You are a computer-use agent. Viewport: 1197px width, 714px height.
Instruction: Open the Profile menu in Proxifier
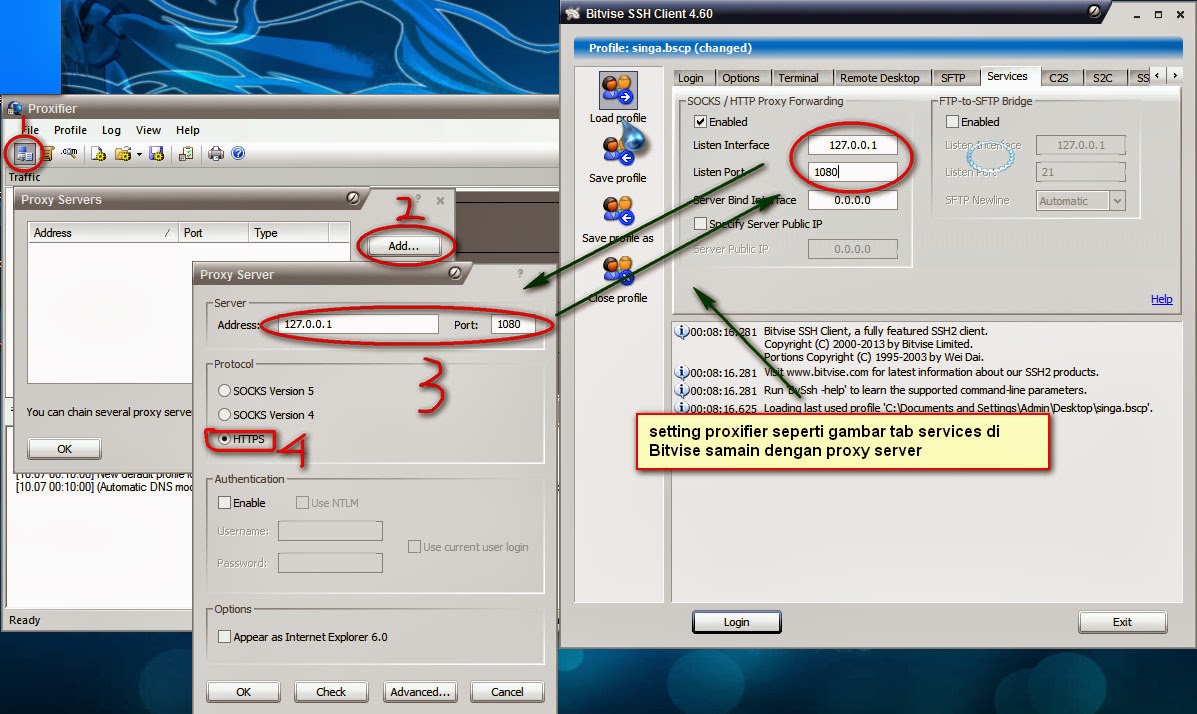click(x=70, y=130)
